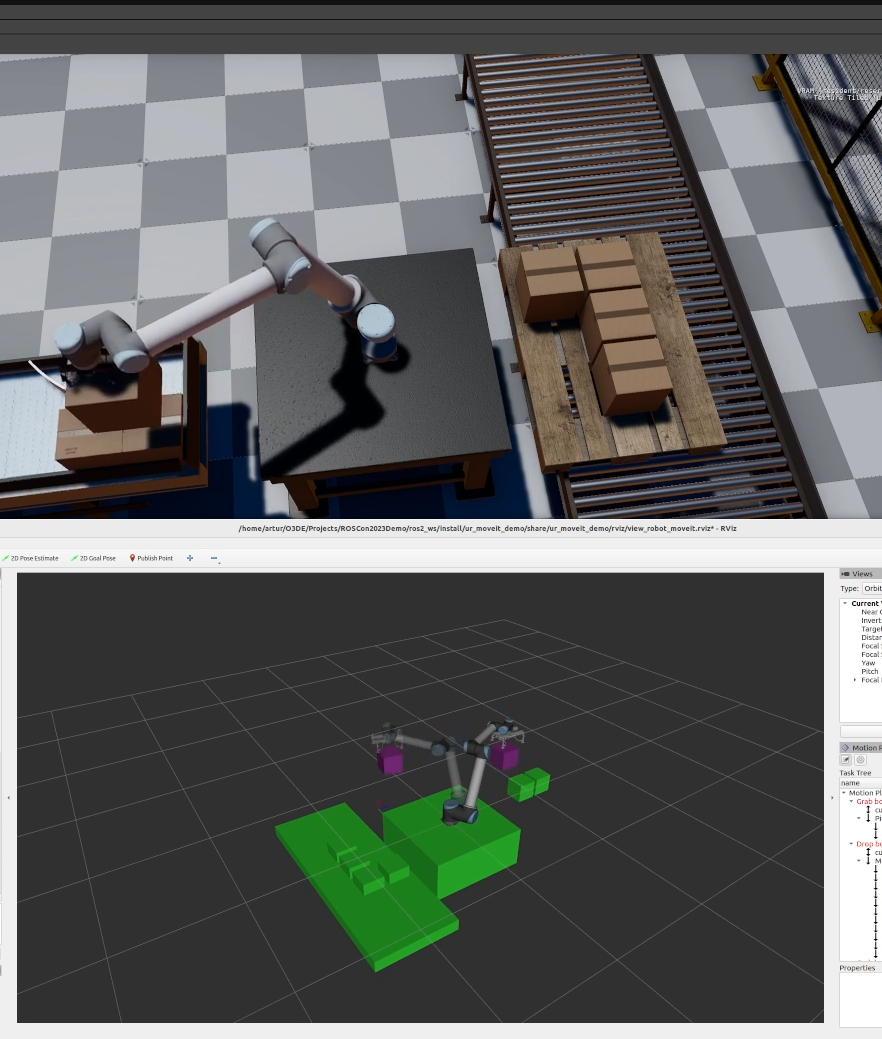Image resolution: width=882 pixels, height=1039 pixels.
Task: Choose the Publish Point tool
Action: 151,558
